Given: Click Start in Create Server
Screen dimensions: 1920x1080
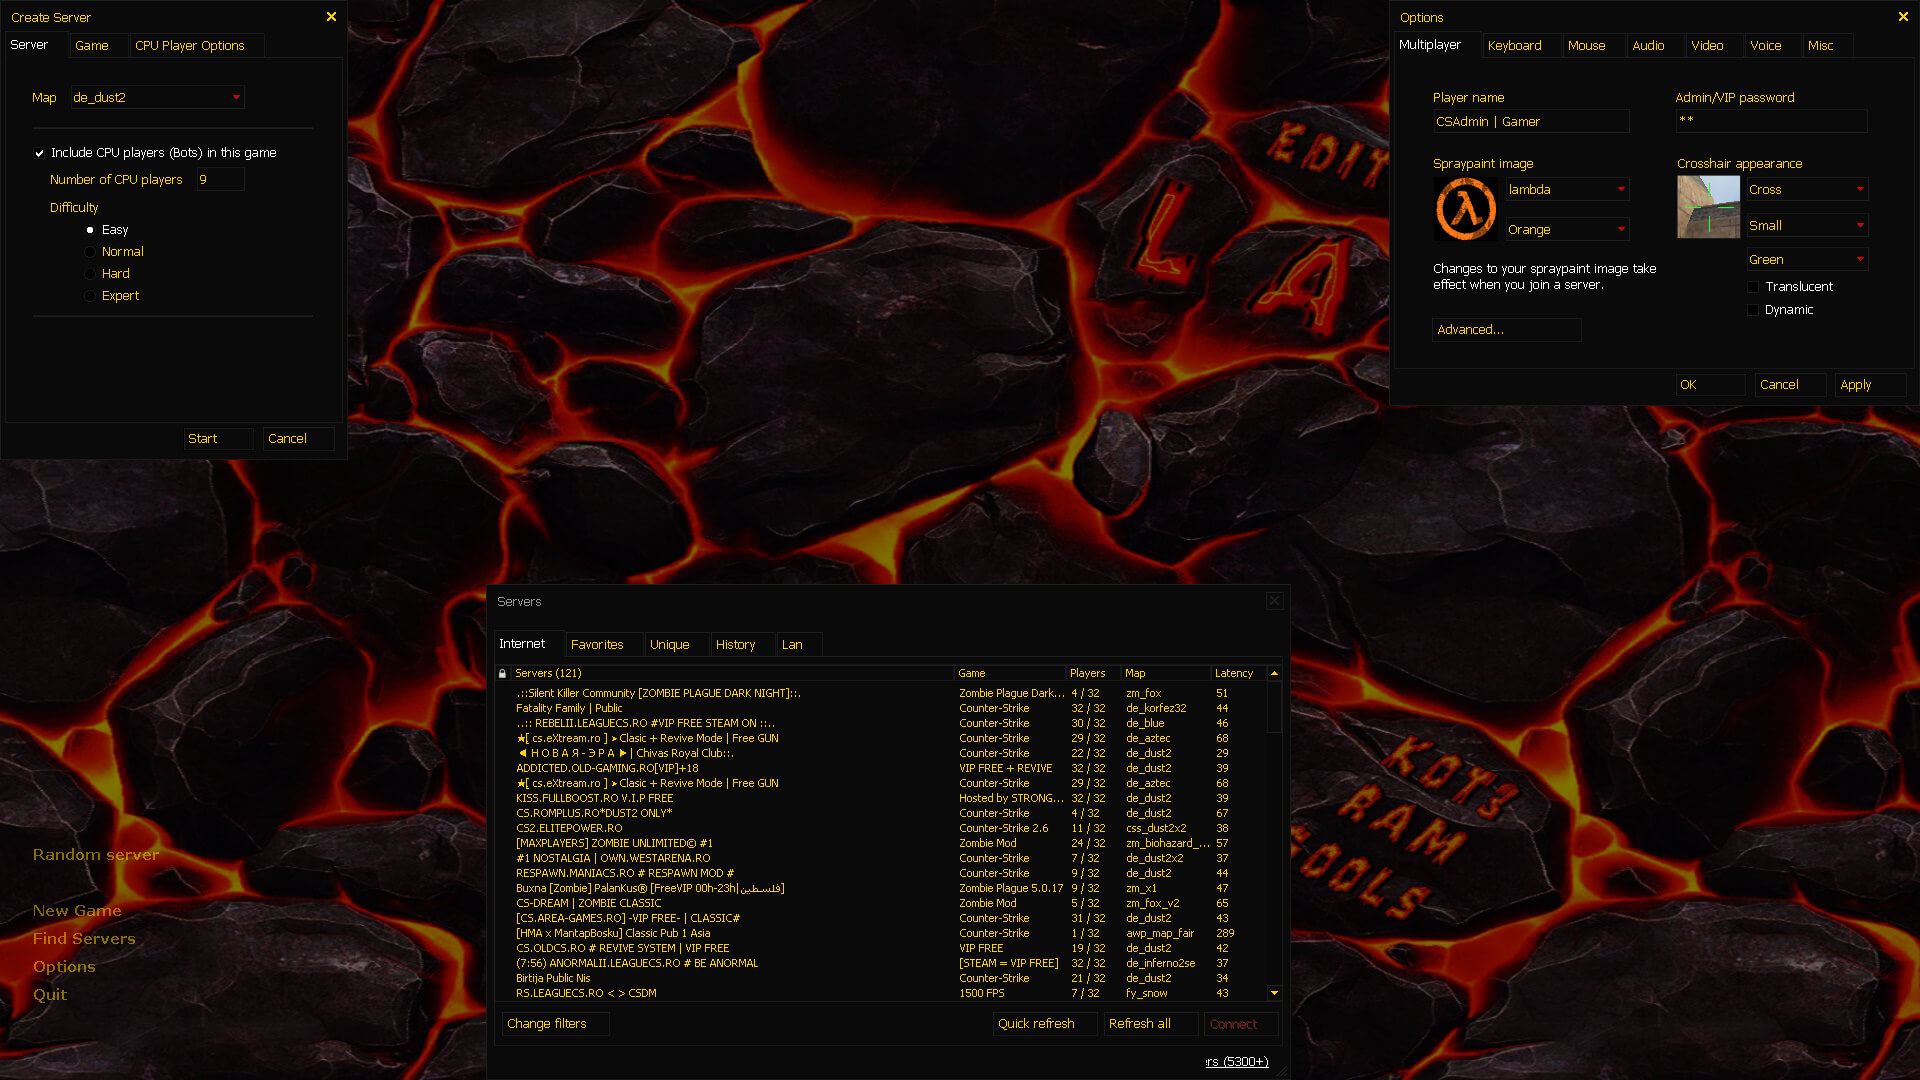Looking at the screenshot, I should 219,439.
